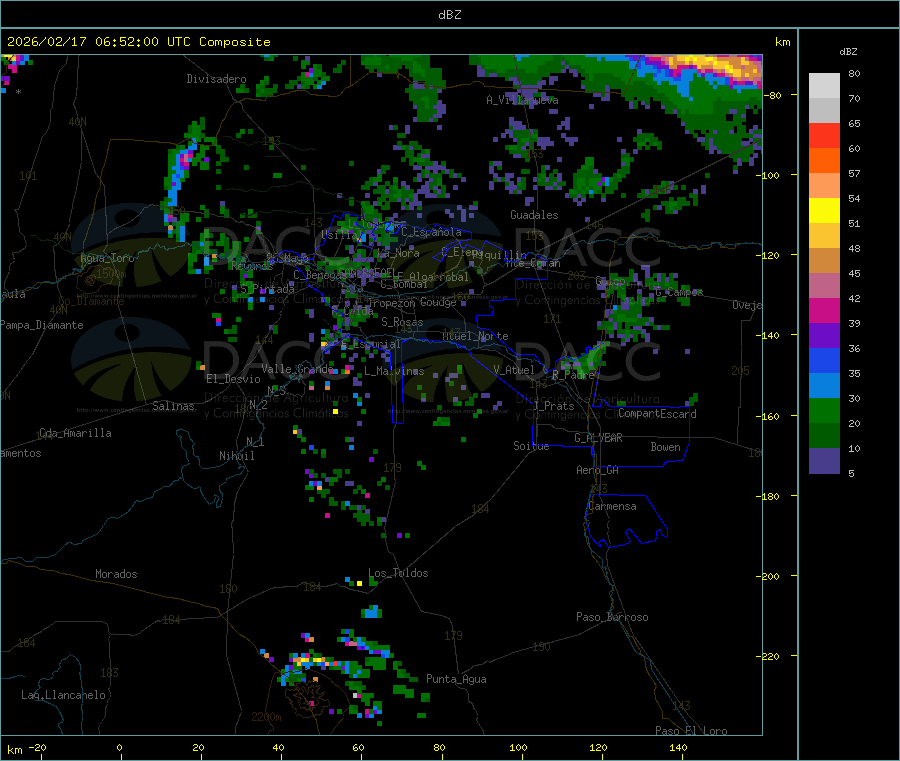
Task: Select the 'V_Atuel' location label
Action: pos(514,370)
